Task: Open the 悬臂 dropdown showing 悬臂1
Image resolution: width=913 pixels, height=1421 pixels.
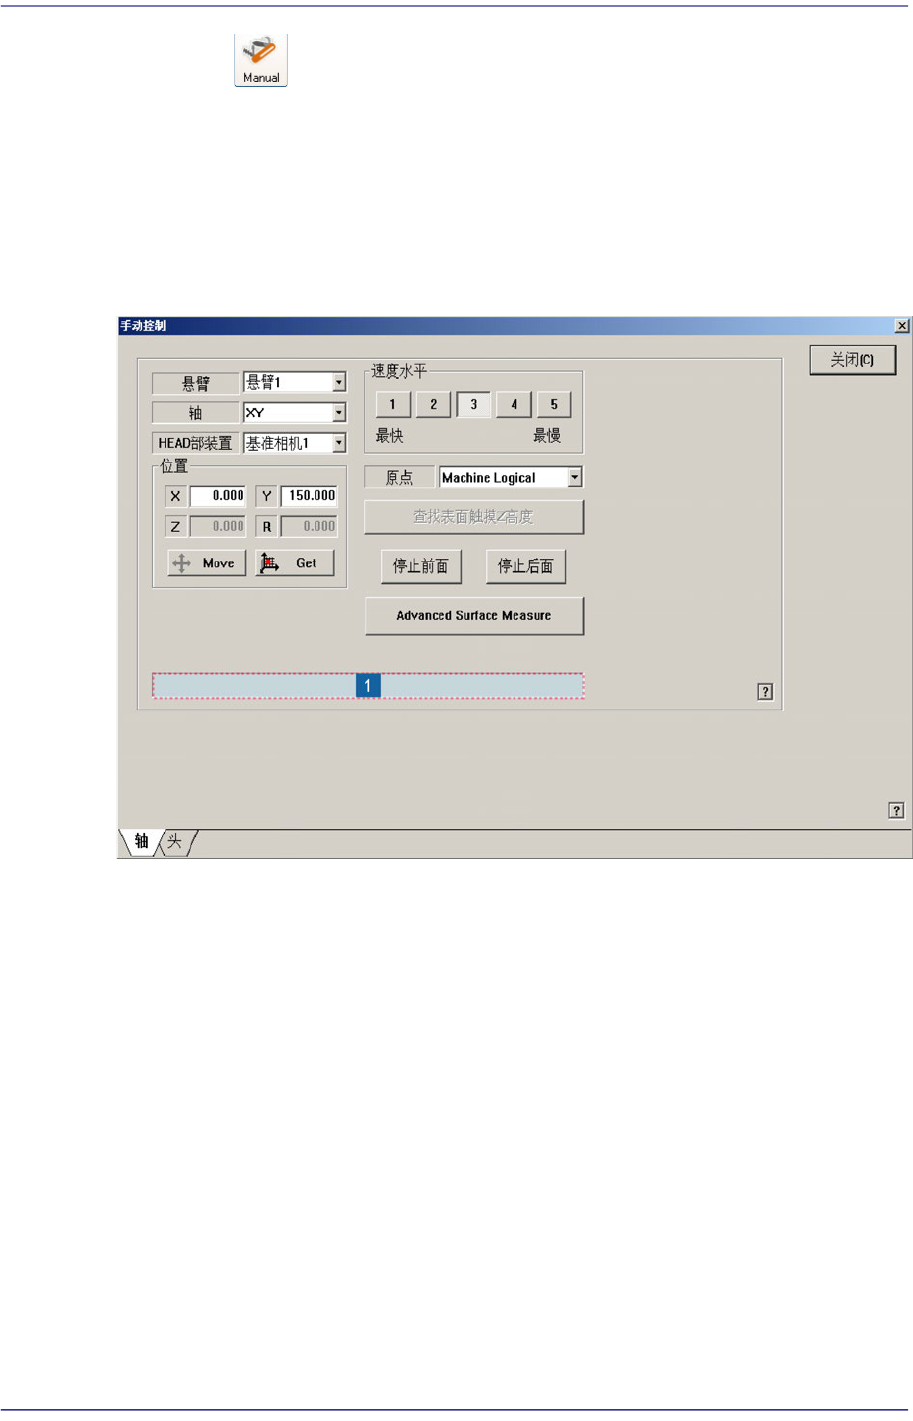Action: click(295, 382)
